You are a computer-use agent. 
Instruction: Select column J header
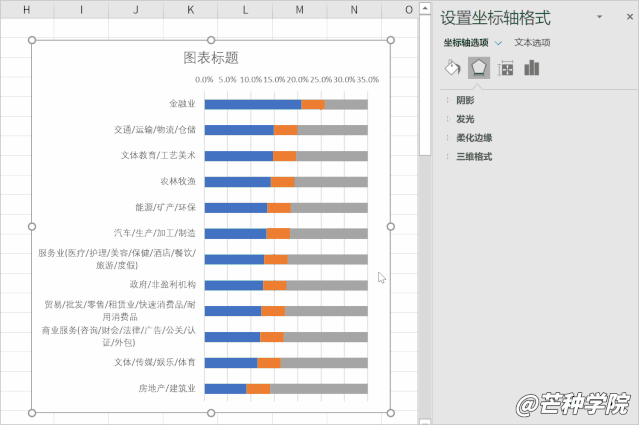pos(136,10)
